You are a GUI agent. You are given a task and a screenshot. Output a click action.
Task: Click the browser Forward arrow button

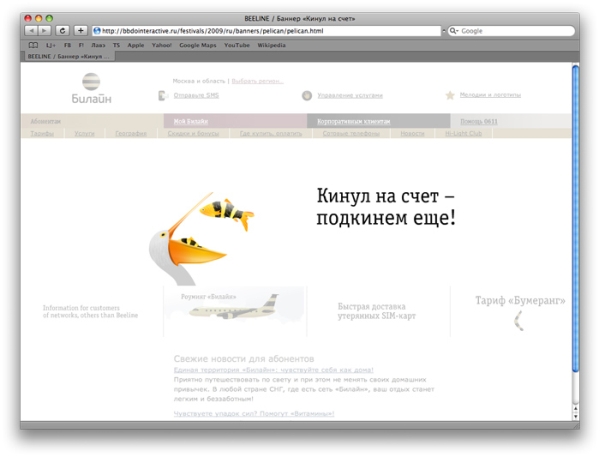click(x=44, y=31)
